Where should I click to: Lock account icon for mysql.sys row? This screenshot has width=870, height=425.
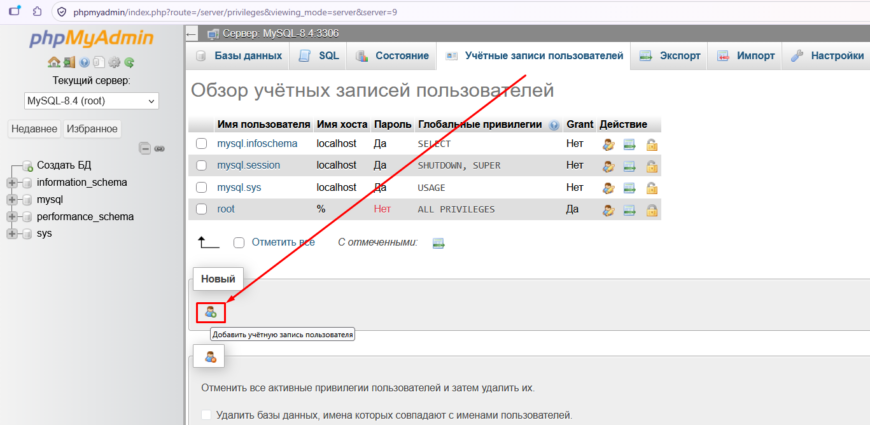click(x=651, y=189)
